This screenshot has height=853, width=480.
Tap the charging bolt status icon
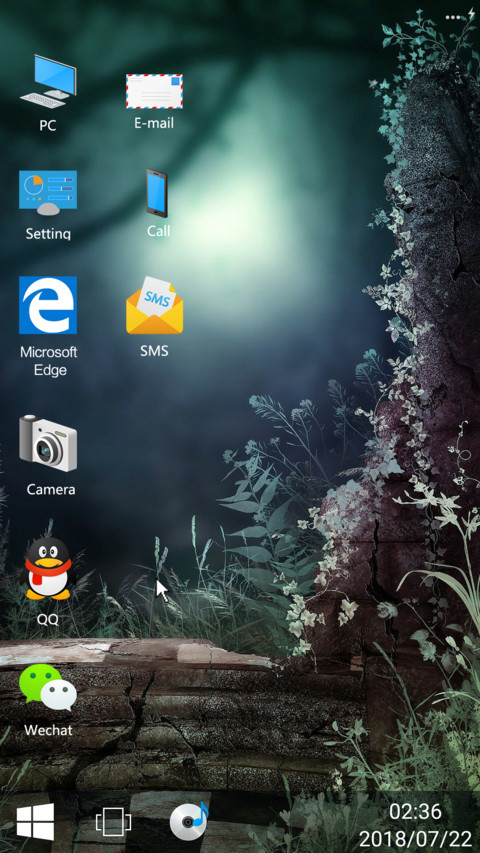click(x=471, y=15)
